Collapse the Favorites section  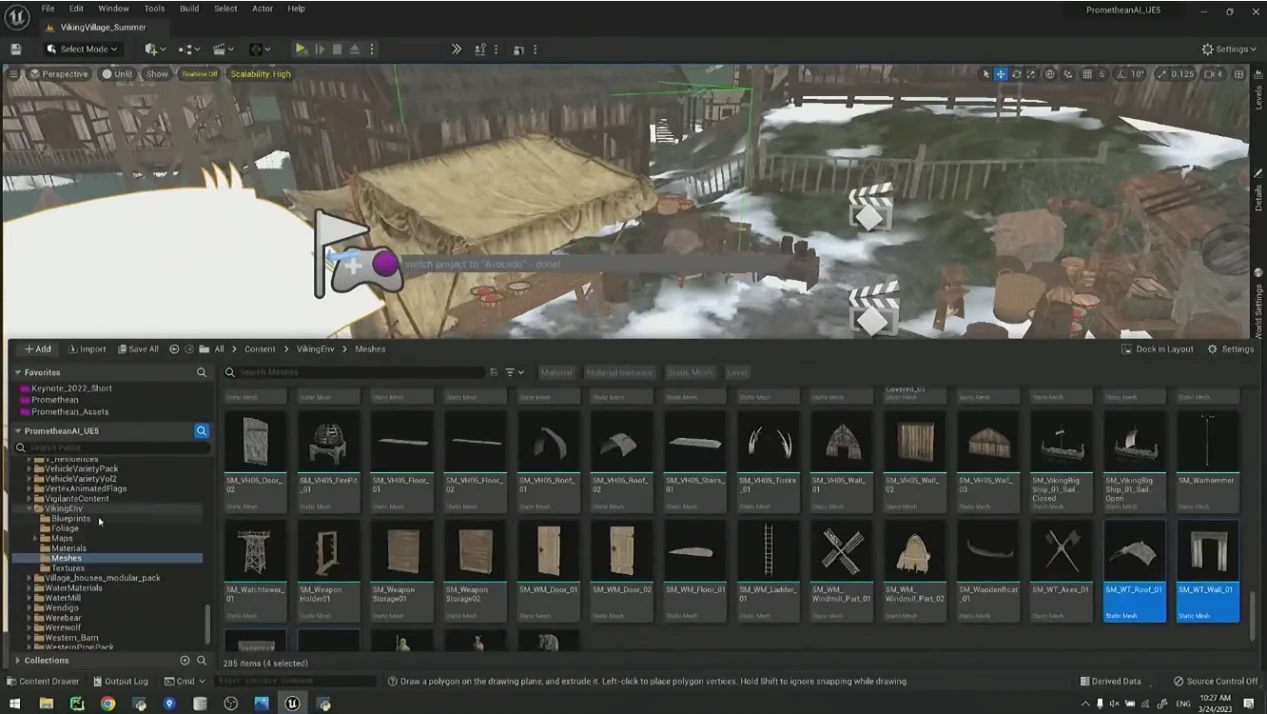point(17,372)
